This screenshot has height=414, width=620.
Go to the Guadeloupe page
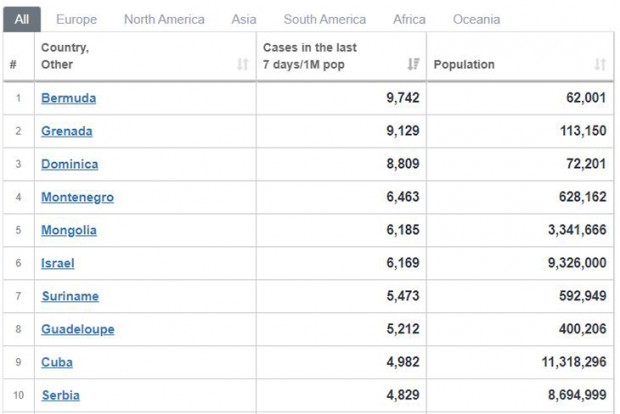(x=77, y=329)
